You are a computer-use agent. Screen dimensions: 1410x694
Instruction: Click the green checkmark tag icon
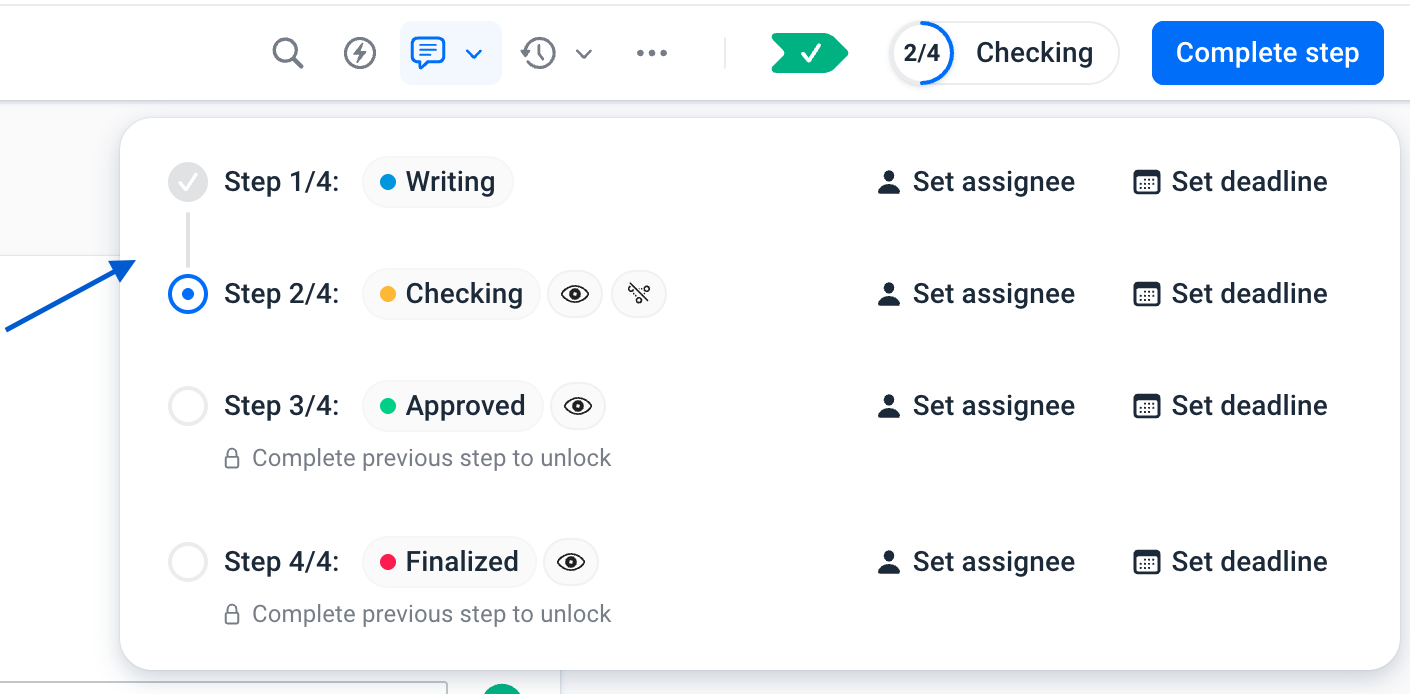pyautogui.click(x=810, y=53)
